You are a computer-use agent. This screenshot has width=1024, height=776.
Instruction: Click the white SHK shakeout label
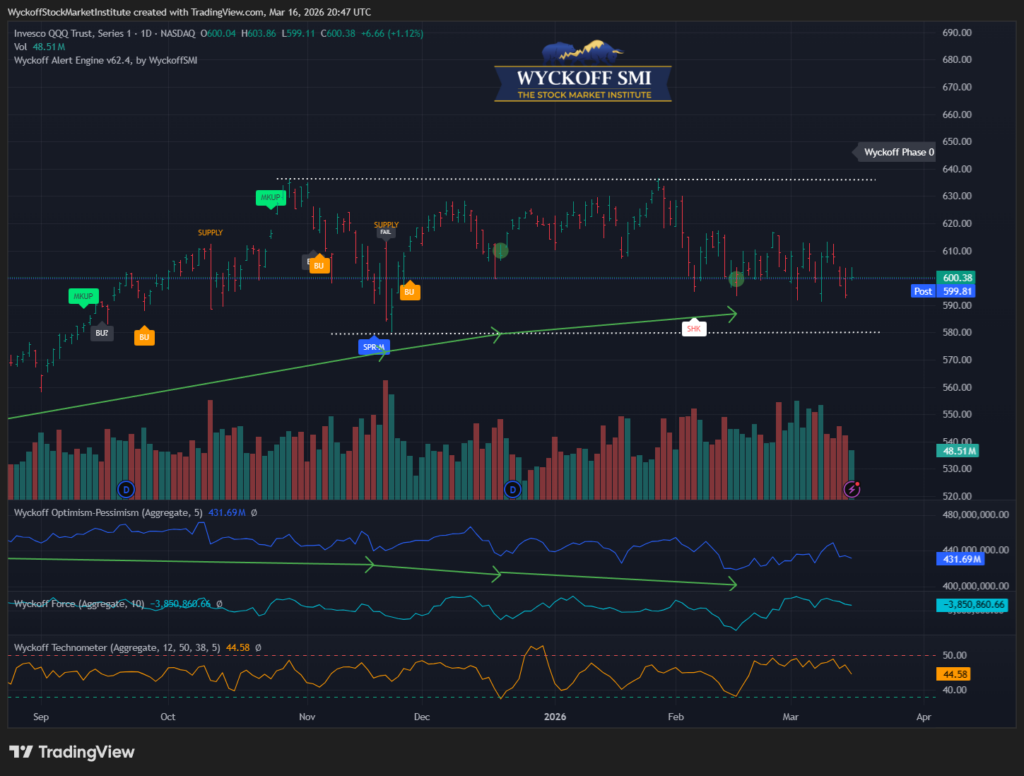pos(694,328)
